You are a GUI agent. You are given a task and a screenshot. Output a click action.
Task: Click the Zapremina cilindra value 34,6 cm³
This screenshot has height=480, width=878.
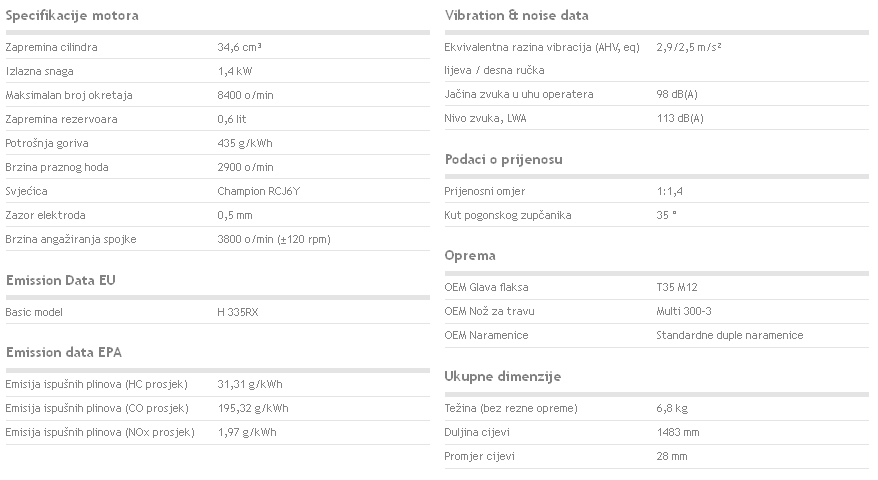(x=239, y=47)
